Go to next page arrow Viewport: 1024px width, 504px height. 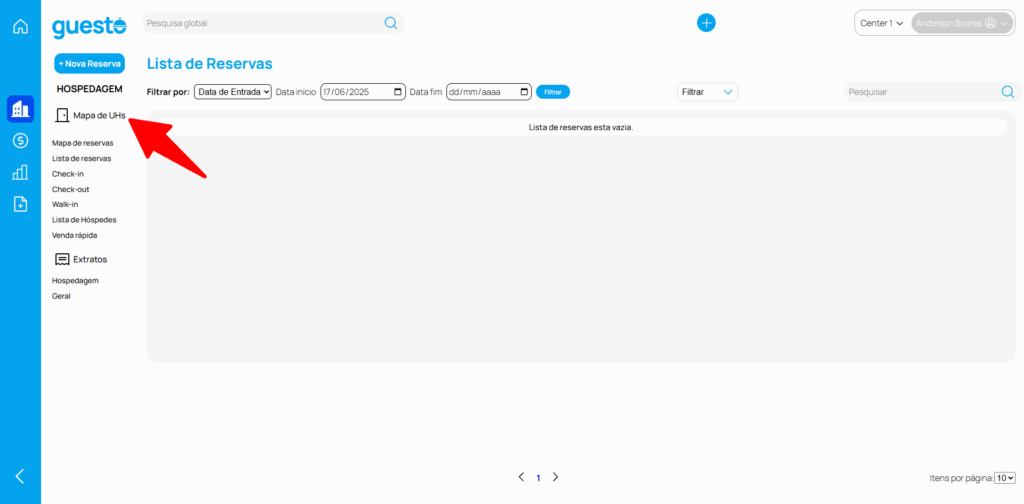(556, 477)
